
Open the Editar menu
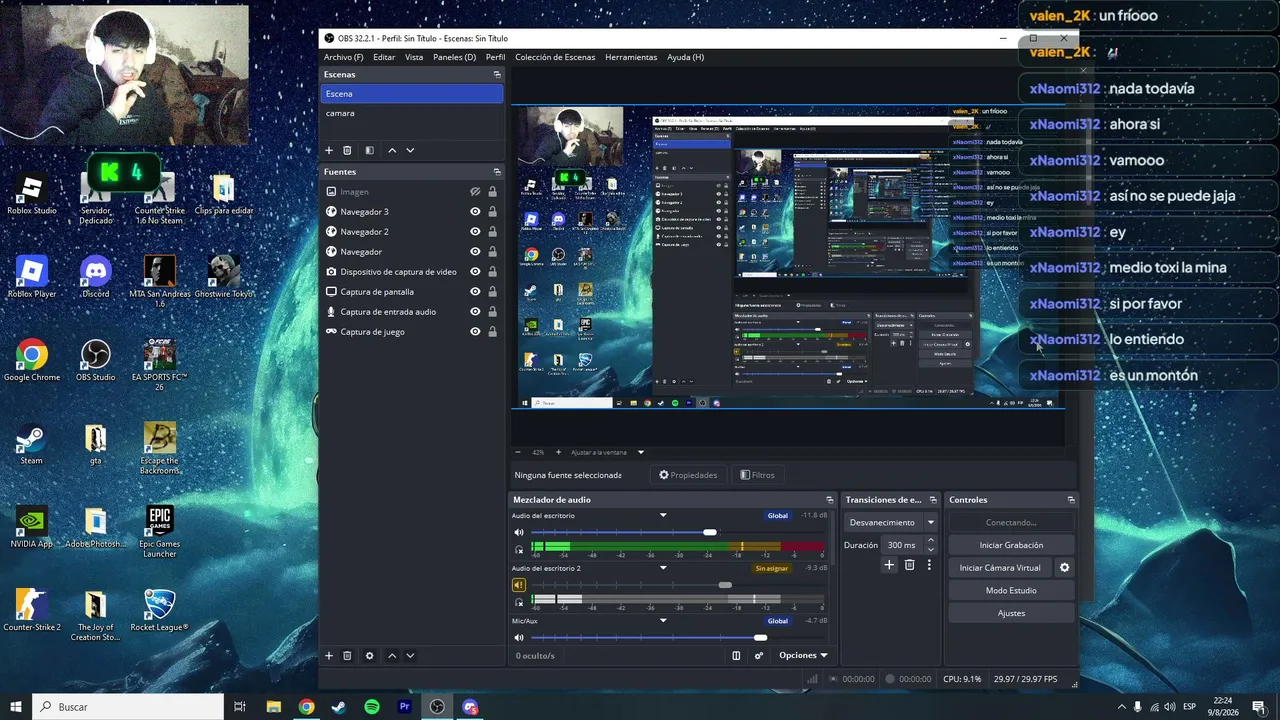pyautogui.click(x=384, y=57)
